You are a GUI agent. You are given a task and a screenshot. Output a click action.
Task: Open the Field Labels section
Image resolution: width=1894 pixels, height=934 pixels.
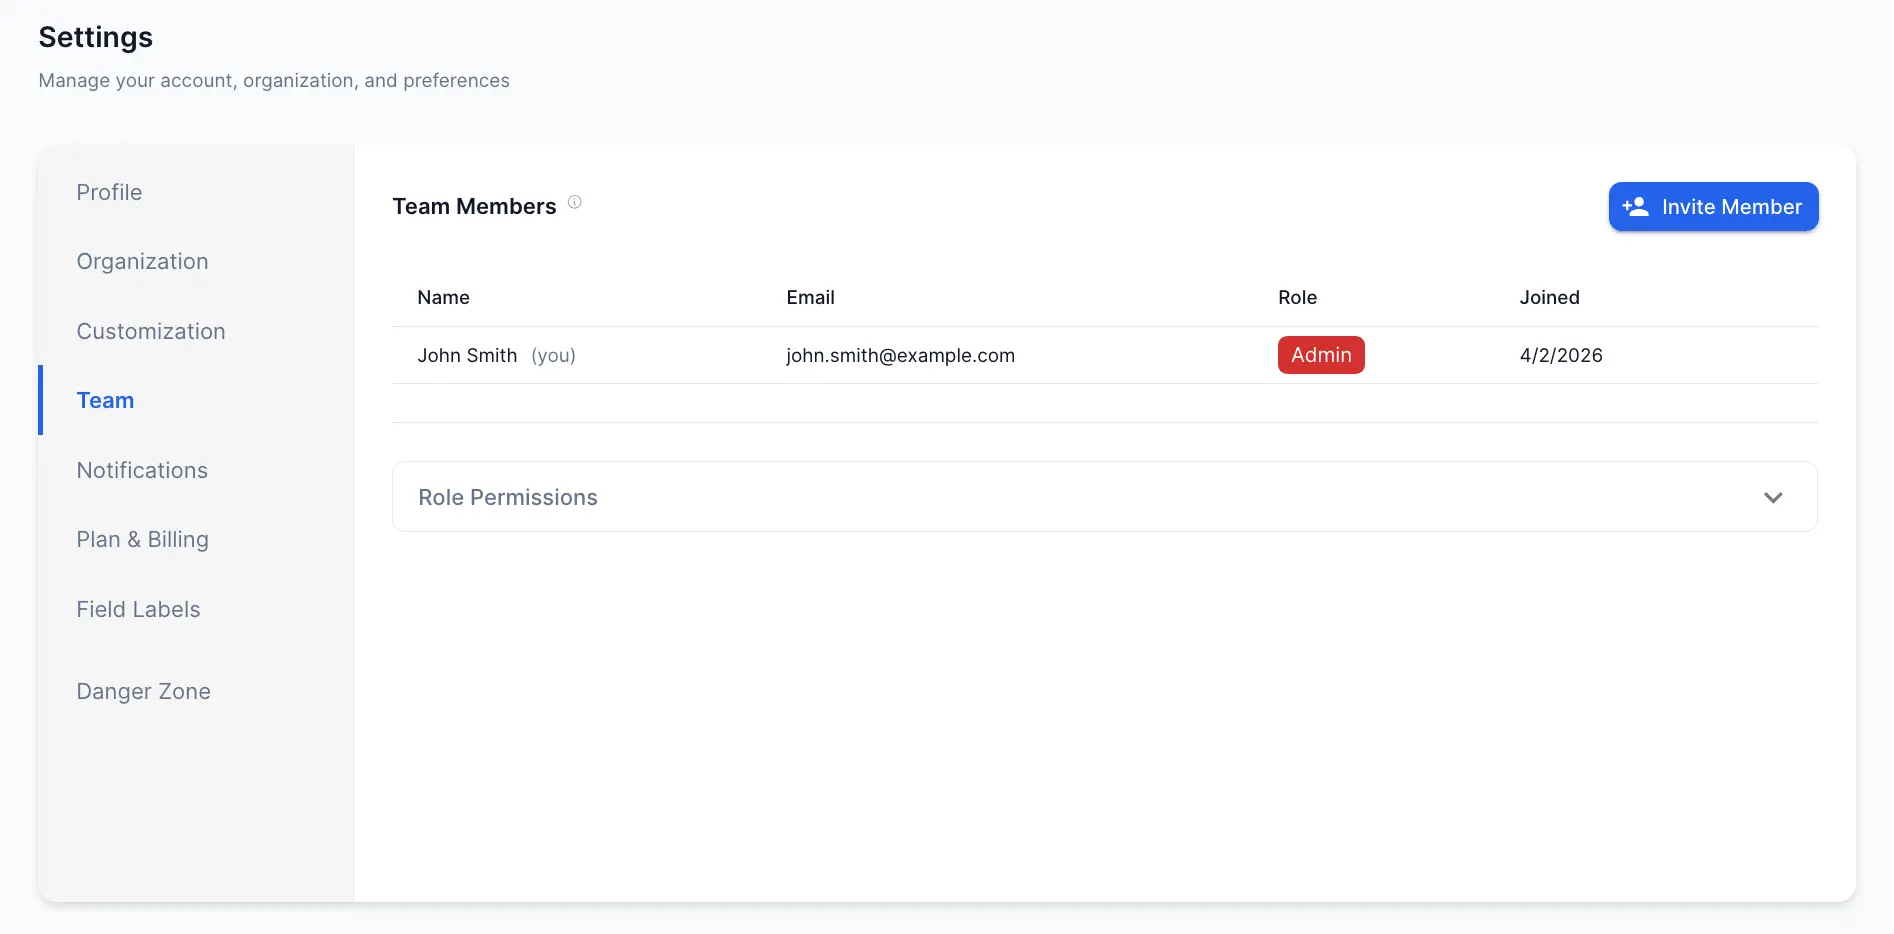(138, 609)
